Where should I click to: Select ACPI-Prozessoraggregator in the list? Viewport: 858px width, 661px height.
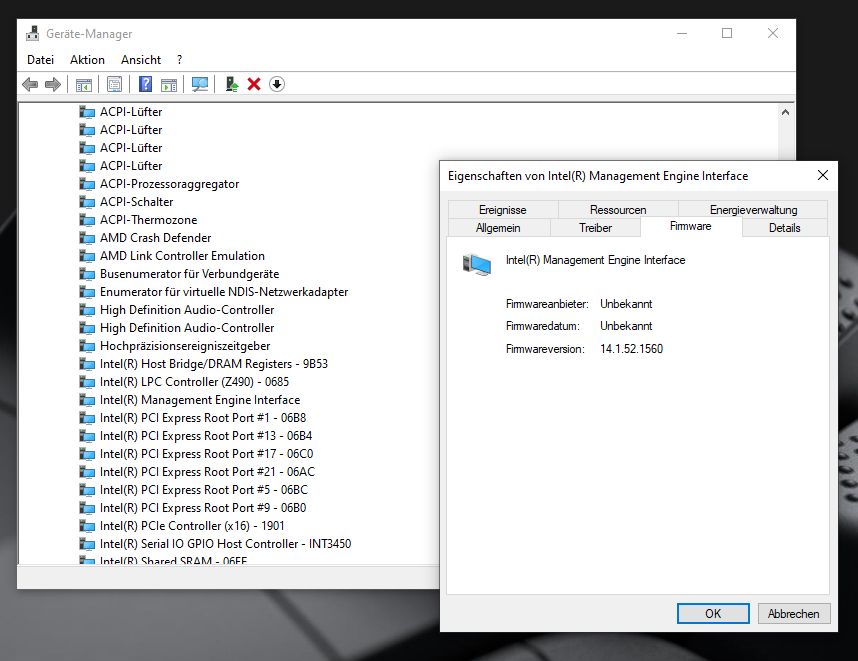(x=169, y=184)
